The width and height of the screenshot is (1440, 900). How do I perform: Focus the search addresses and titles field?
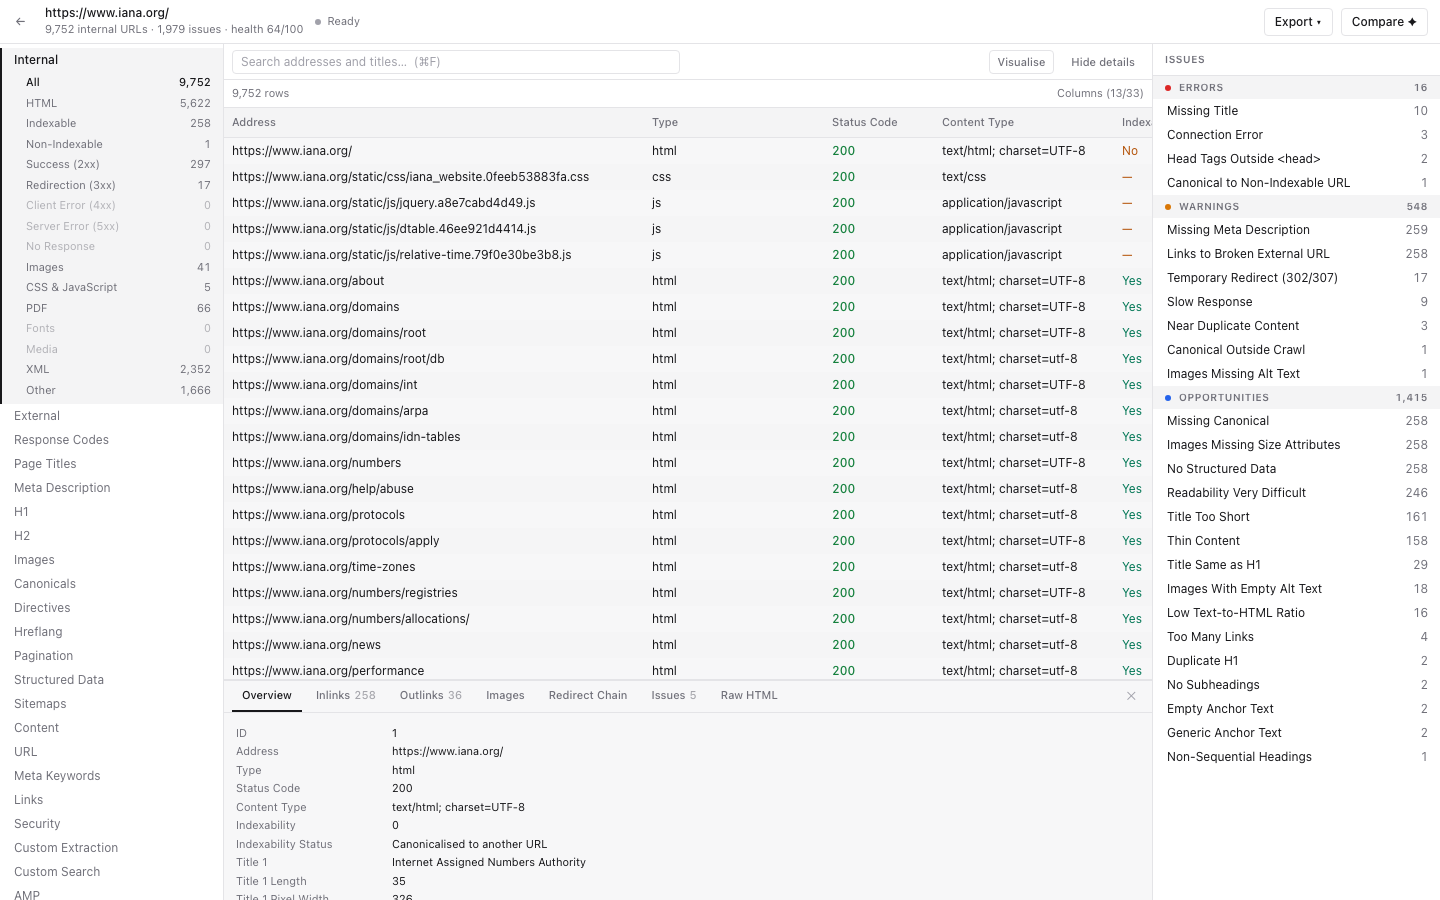click(456, 62)
